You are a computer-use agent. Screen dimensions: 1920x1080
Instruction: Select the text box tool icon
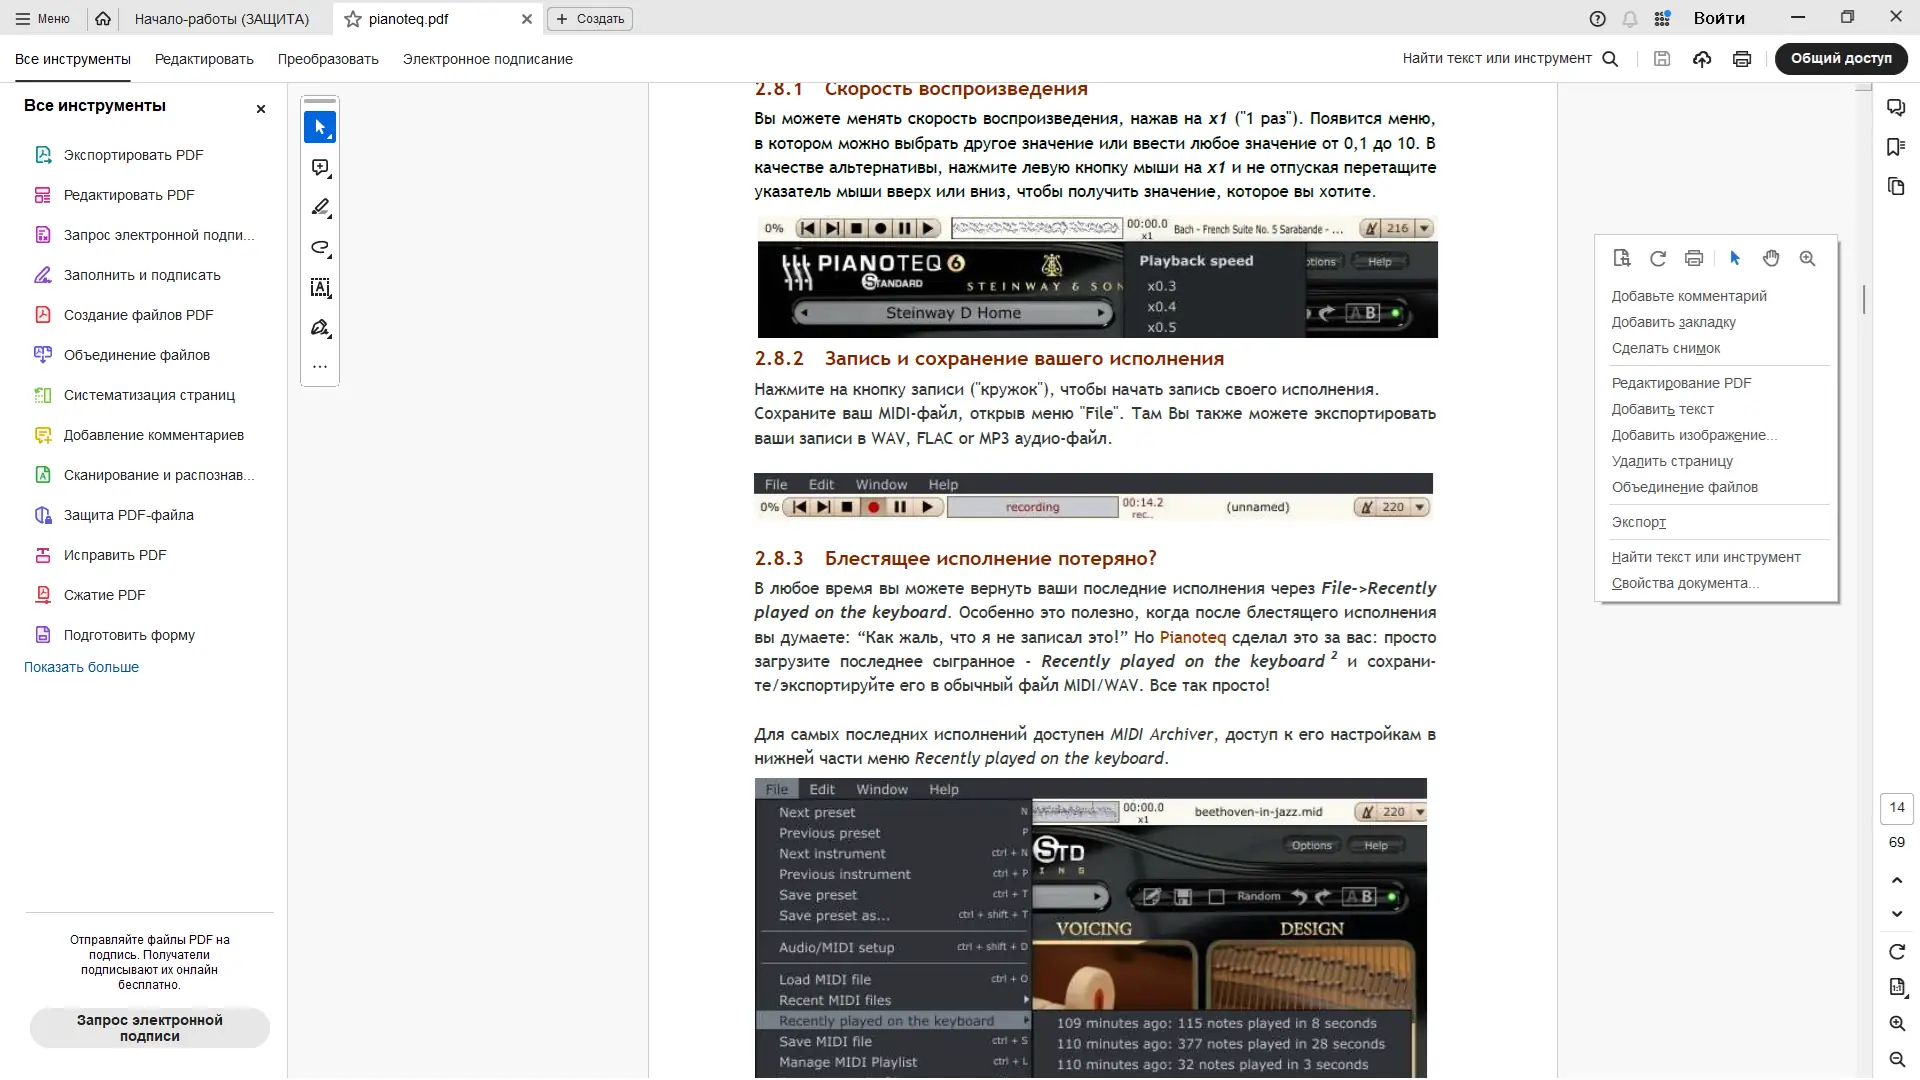(320, 288)
